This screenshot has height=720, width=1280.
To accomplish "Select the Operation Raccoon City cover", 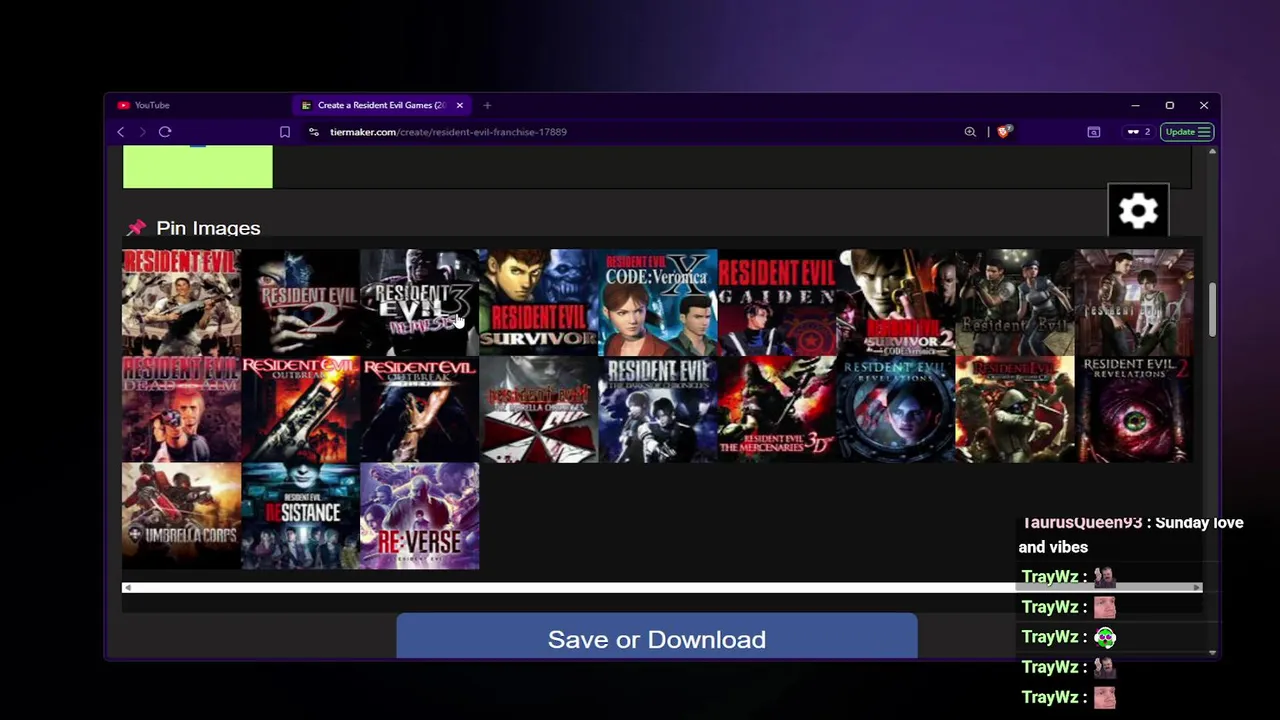I will tap(1014, 409).
